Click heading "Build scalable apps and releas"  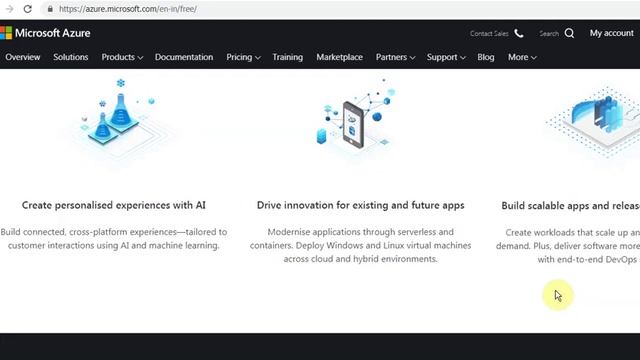click(x=570, y=206)
